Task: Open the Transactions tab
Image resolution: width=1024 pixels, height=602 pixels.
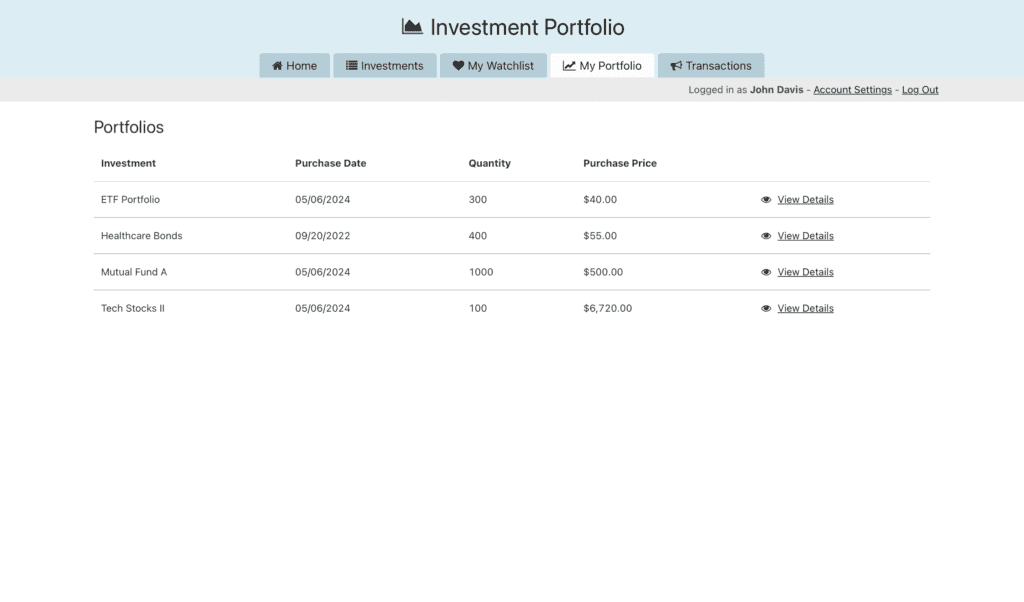Action: pos(711,66)
